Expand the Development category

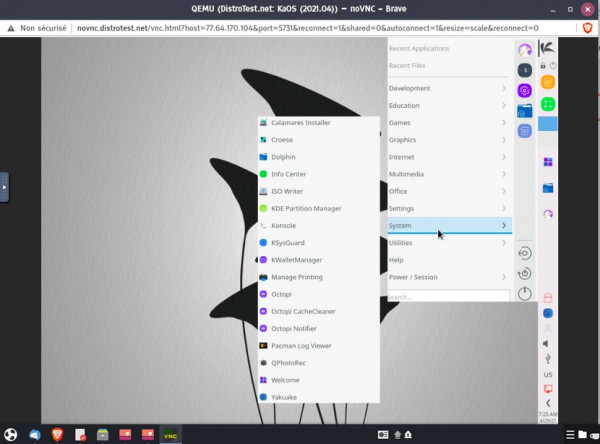(x=447, y=88)
